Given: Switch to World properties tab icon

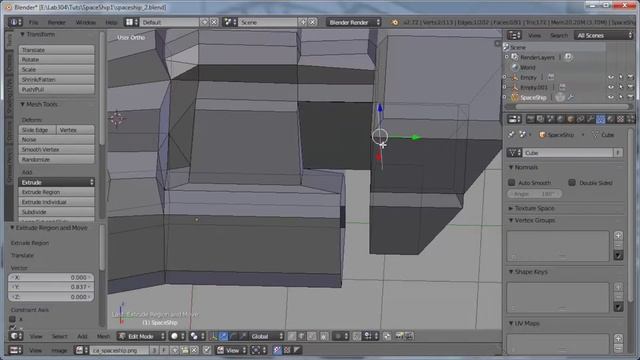Looking at the screenshot, I should (x=560, y=119).
